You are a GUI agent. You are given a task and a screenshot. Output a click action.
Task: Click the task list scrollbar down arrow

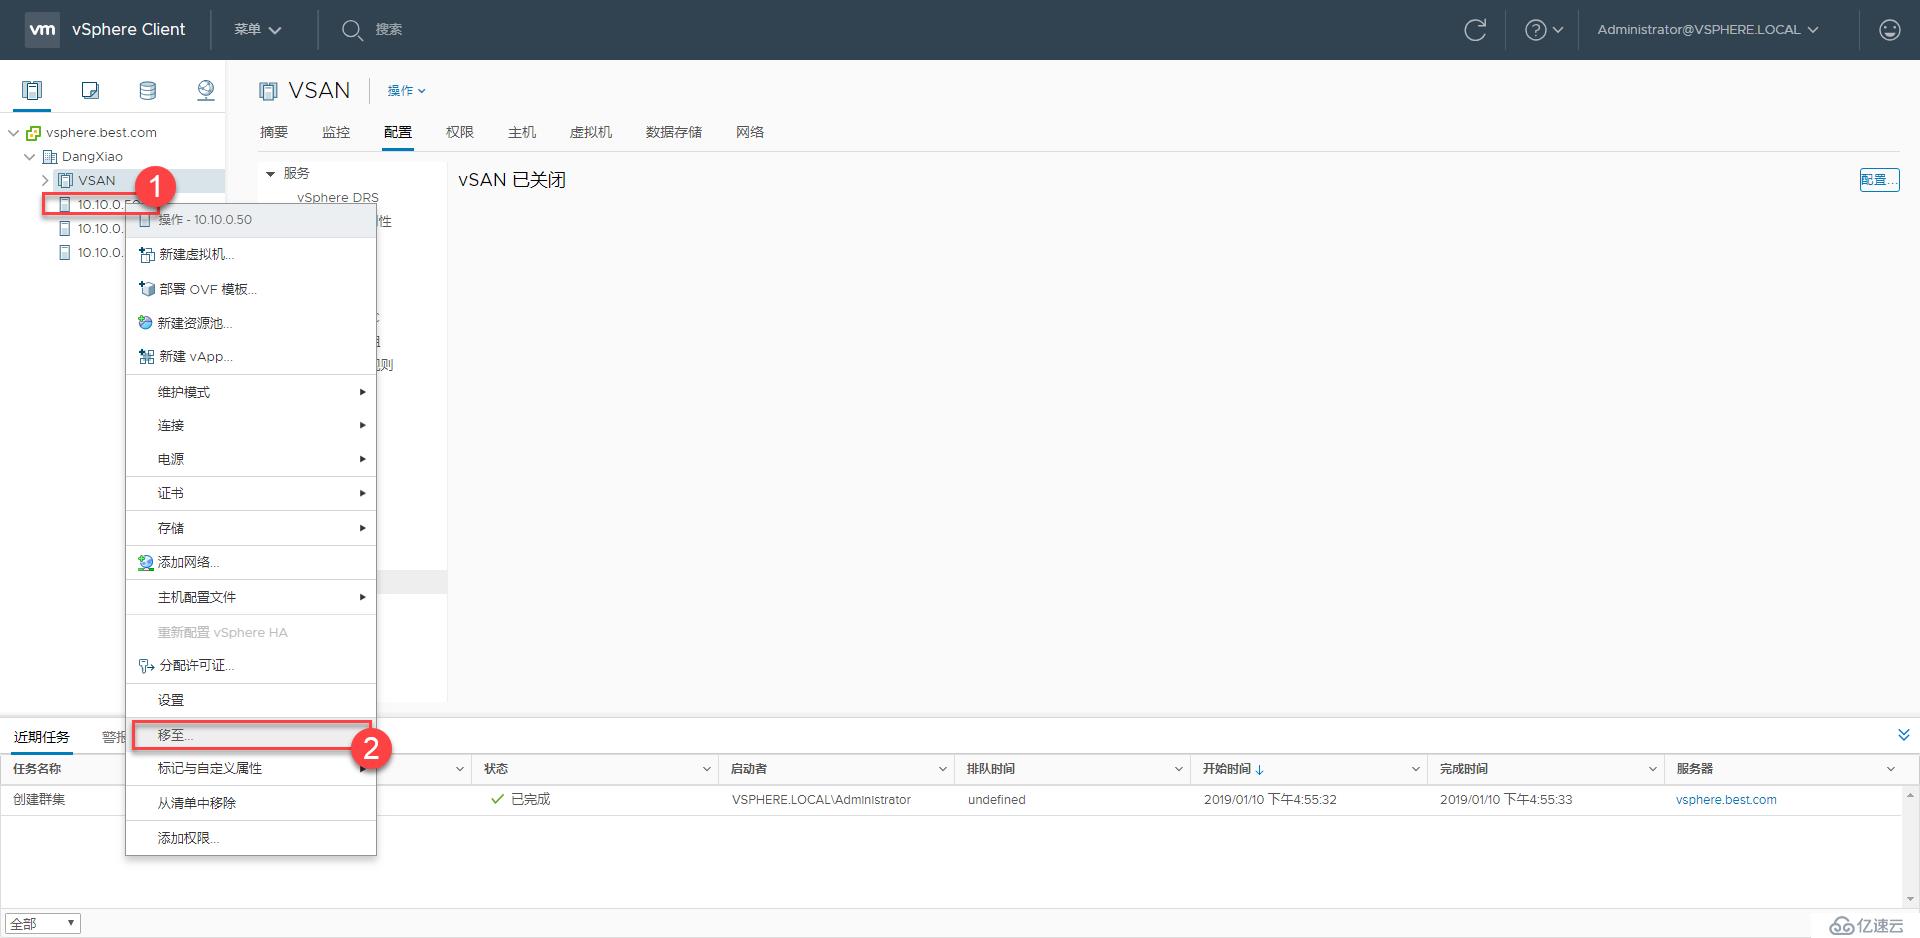click(1910, 899)
